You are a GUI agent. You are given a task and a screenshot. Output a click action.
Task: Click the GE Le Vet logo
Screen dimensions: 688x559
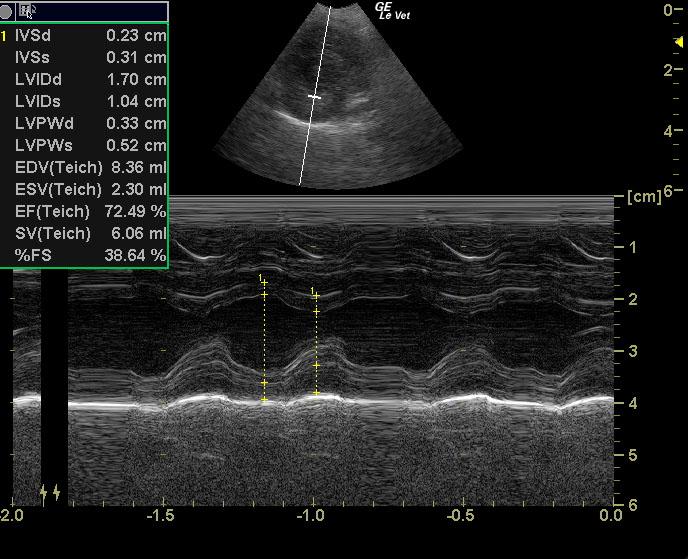[x=393, y=11]
